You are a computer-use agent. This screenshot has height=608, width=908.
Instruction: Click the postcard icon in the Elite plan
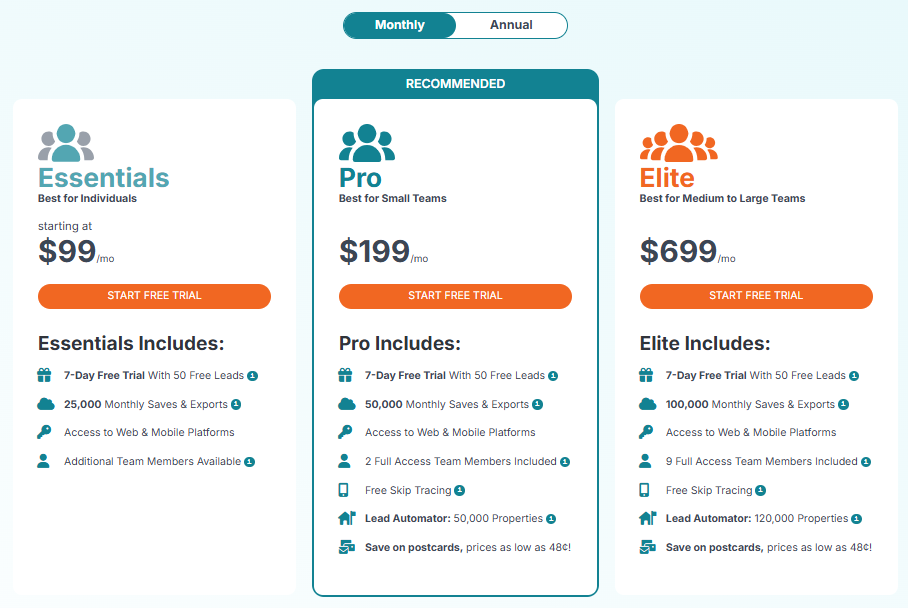pos(648,547)
